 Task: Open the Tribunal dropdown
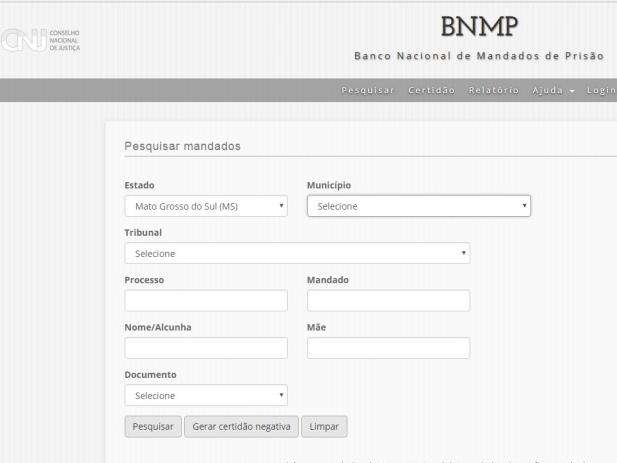tap(297, 253)
